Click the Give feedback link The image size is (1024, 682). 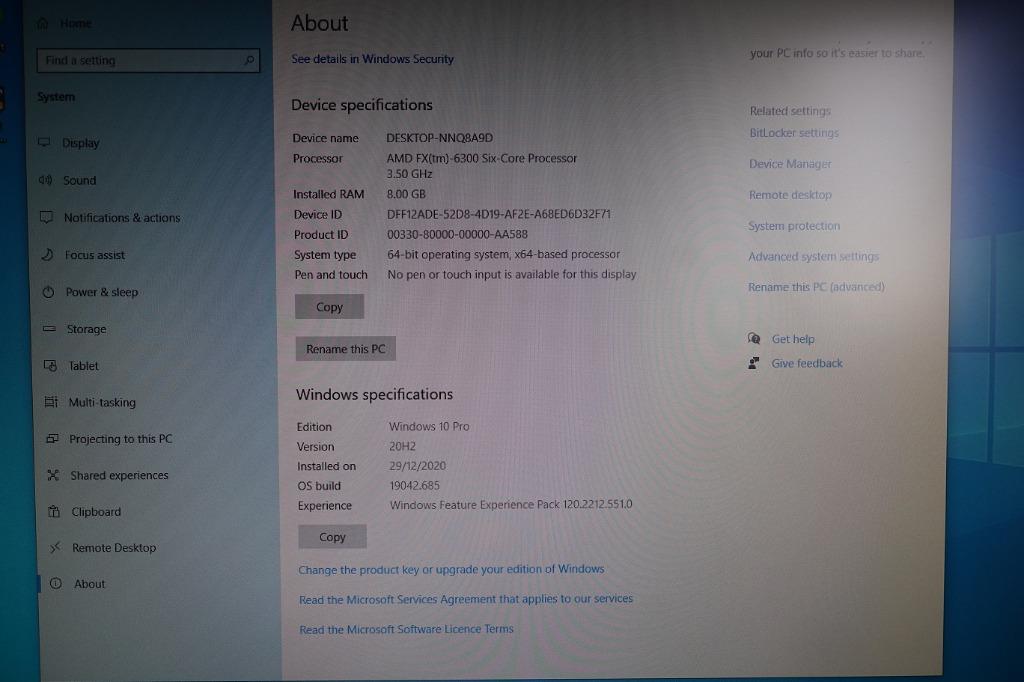tap(807, 363)
